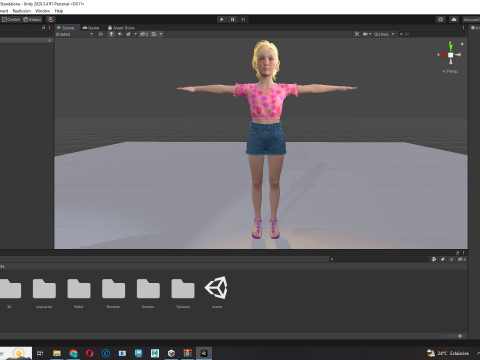480x360 pixels.
Task: Open the grid options dropdown arrow
Action: [x=161, y=34]
